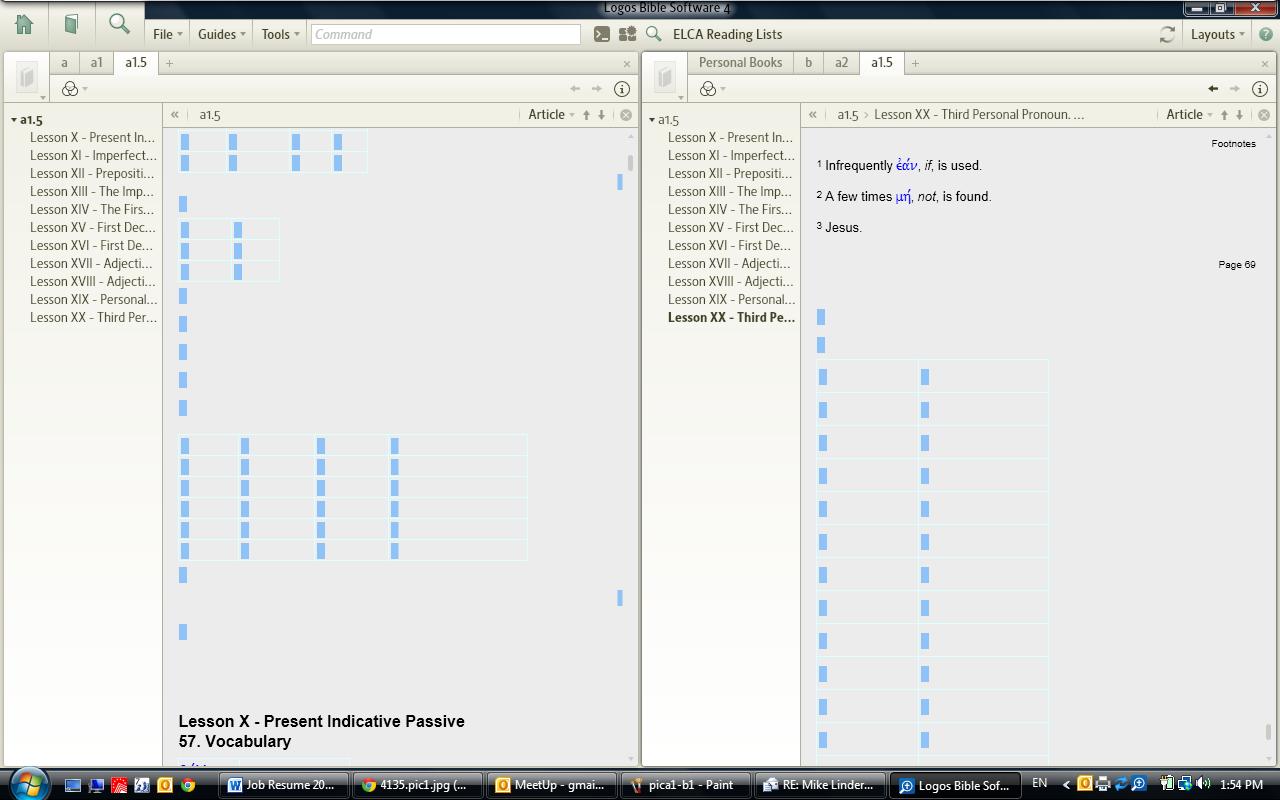
Task: Select Lesson XX in left contents tree
Action: point(92,318)
